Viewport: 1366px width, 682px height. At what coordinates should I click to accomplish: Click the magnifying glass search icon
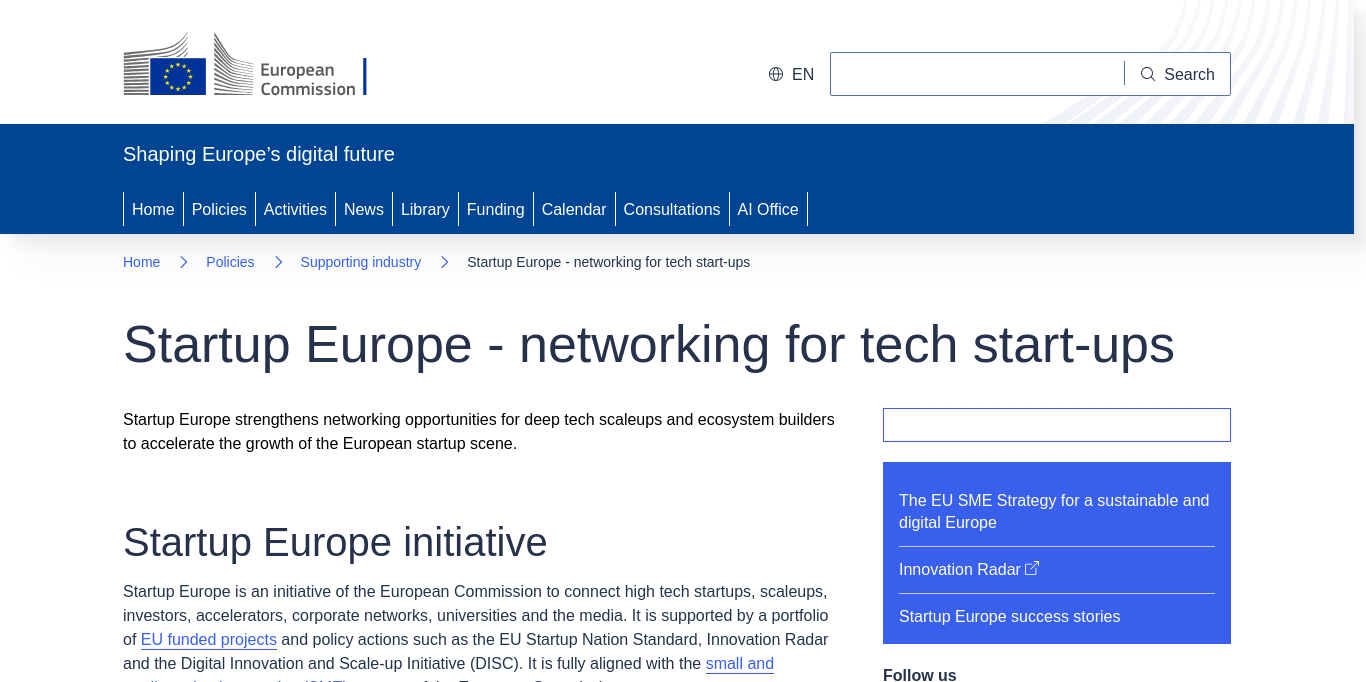1148,74
